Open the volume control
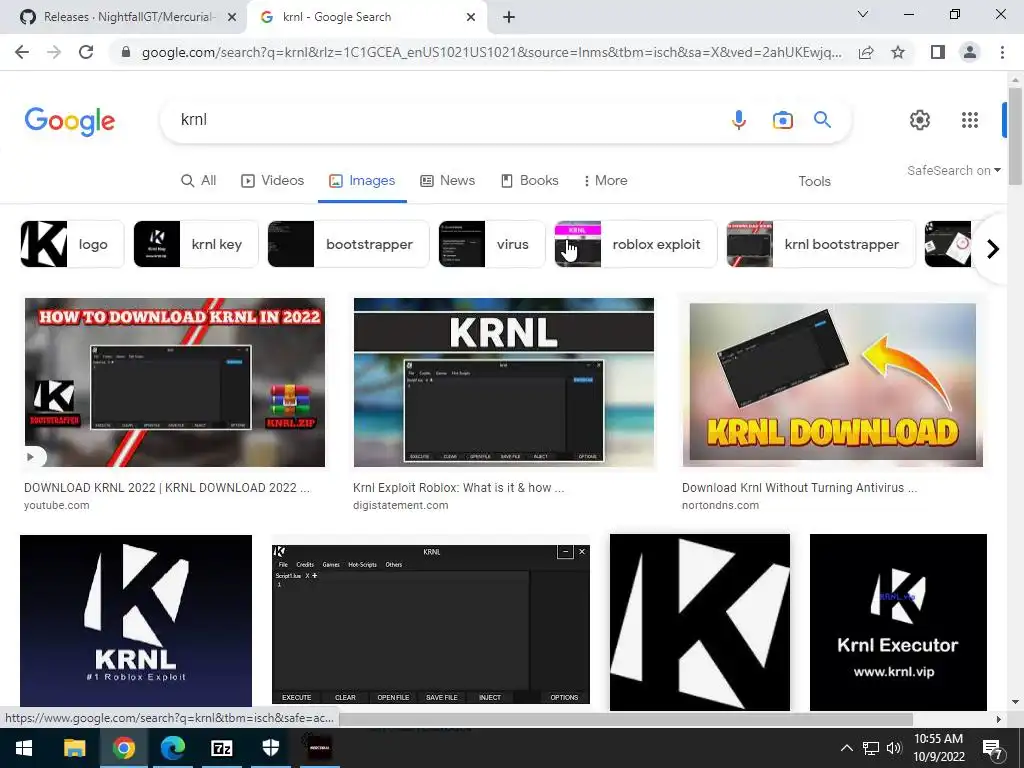 click(895, 748)
